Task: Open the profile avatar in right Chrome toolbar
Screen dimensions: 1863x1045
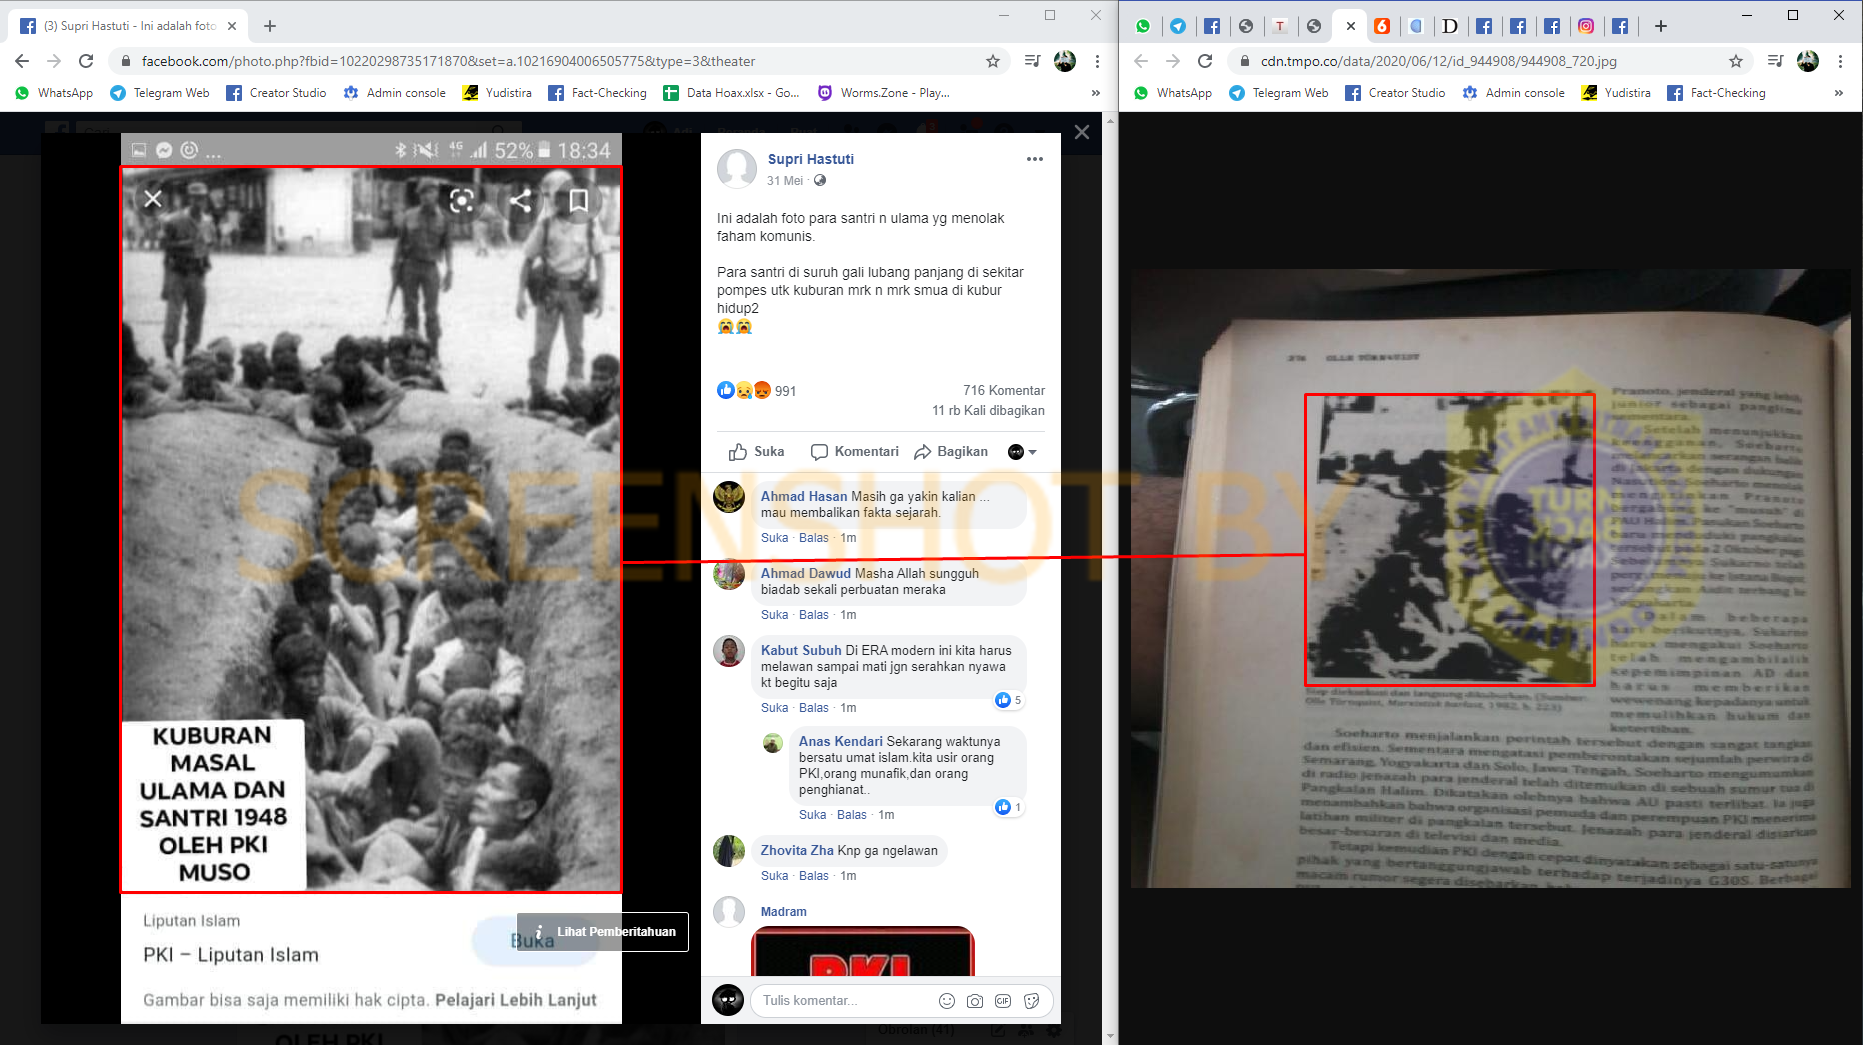Action: pyautogui.click(x=1808, y=61)
